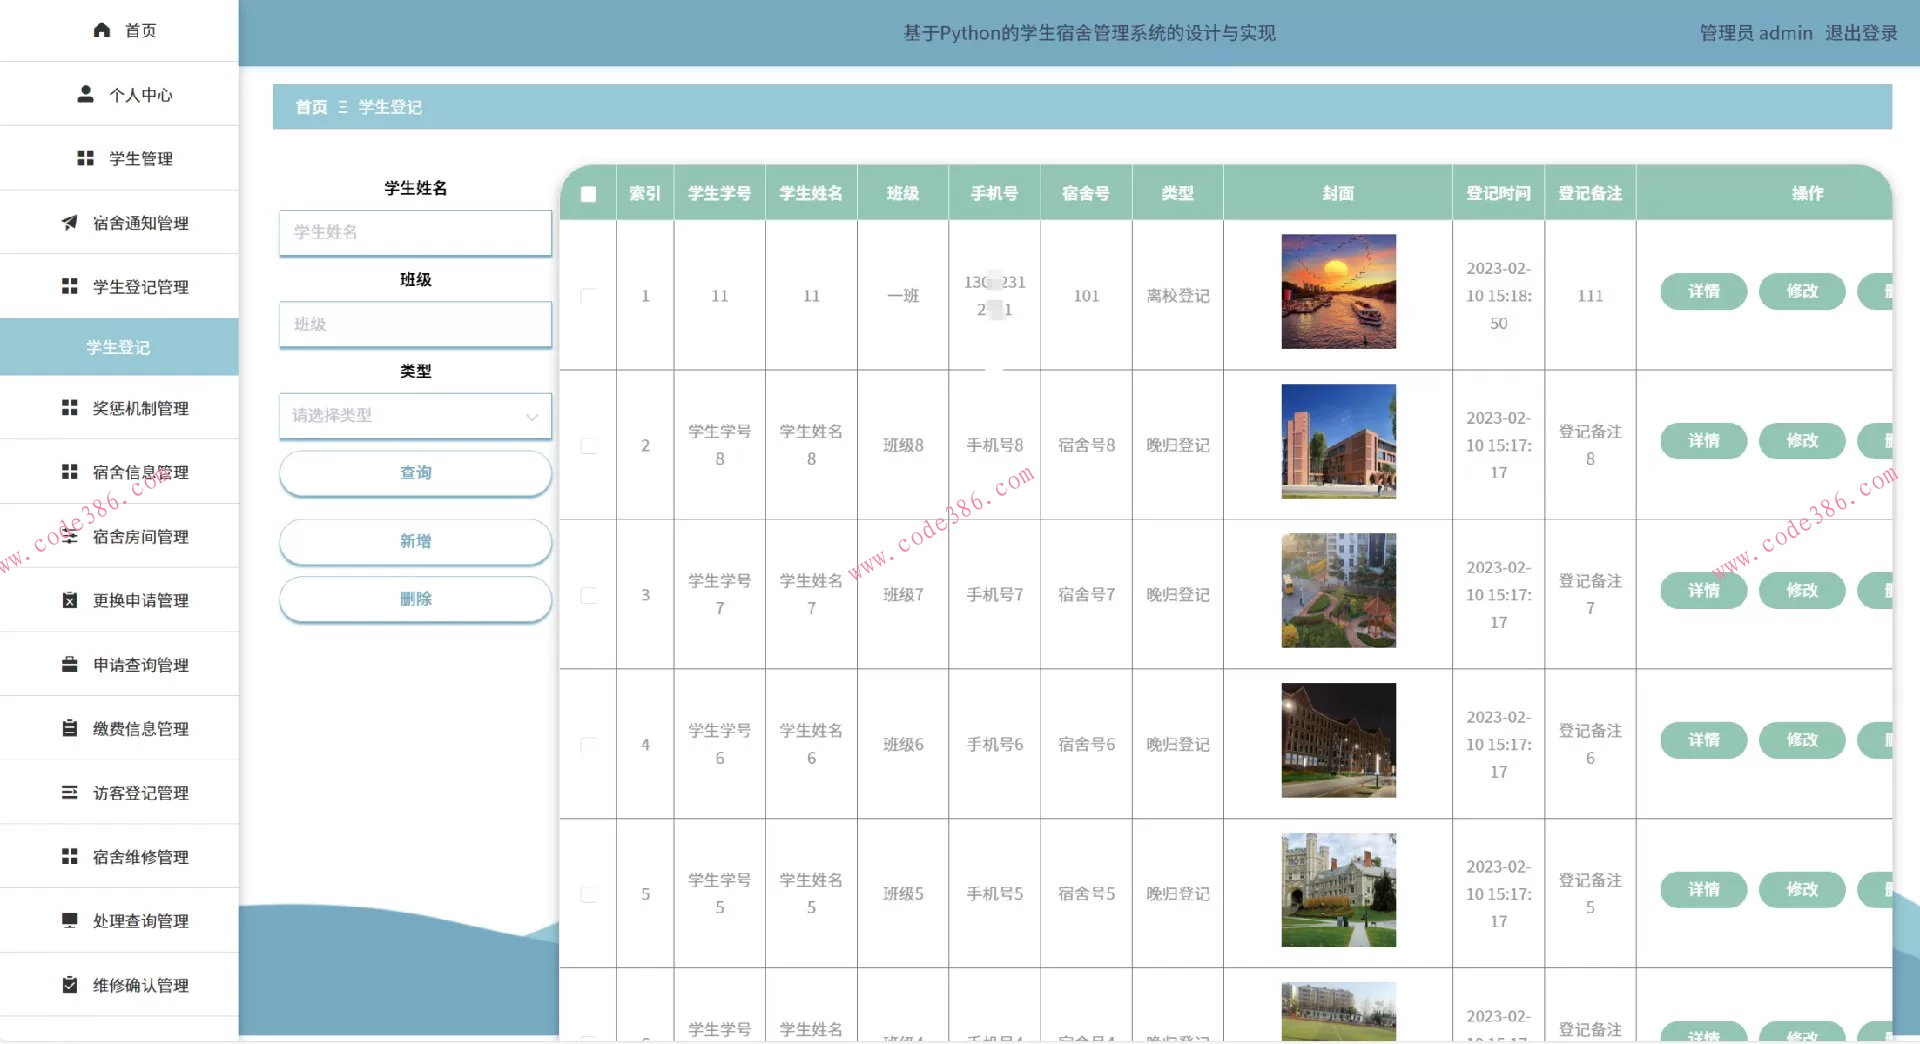Click the clipboard icon for 缴费信息管理
The width and height of the screenshot is (1920, 1044).
point(69,728)
